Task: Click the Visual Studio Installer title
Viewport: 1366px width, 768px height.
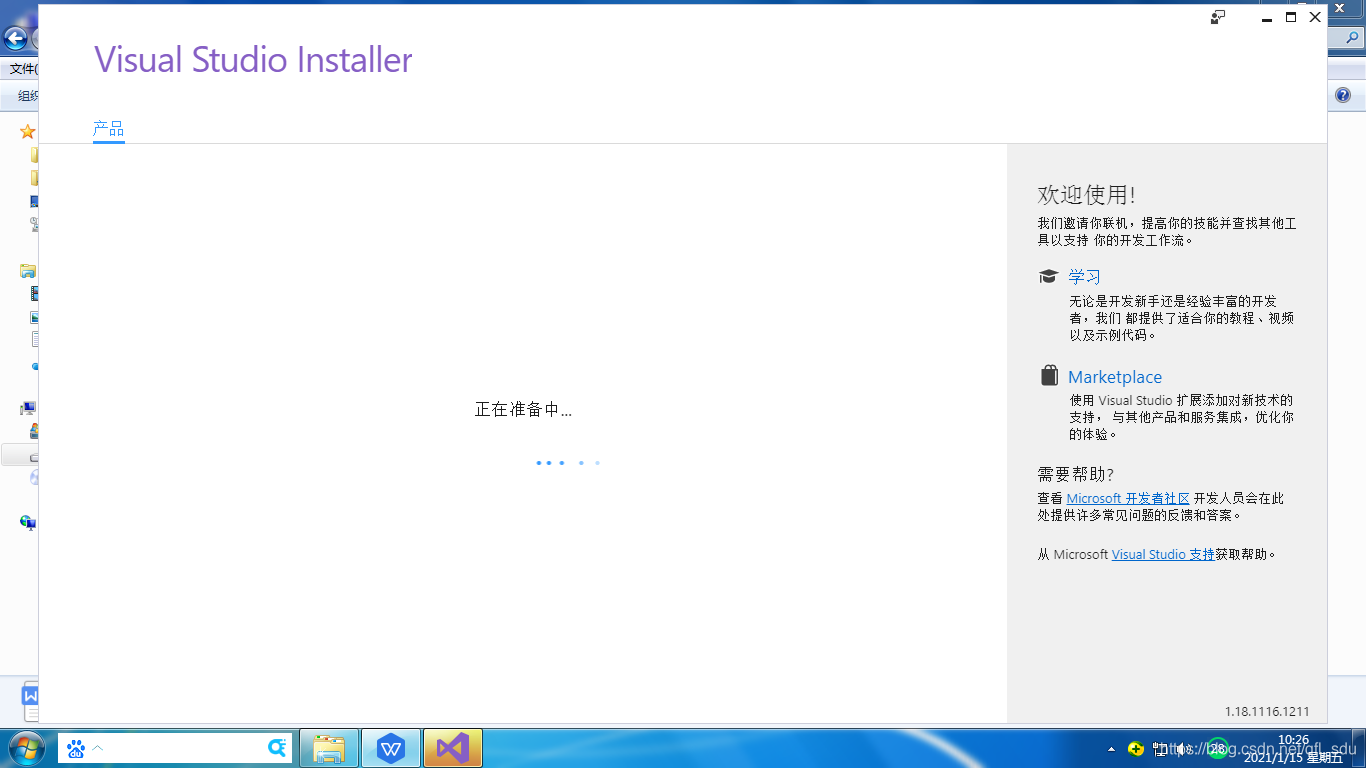Action: coord(253,60)
